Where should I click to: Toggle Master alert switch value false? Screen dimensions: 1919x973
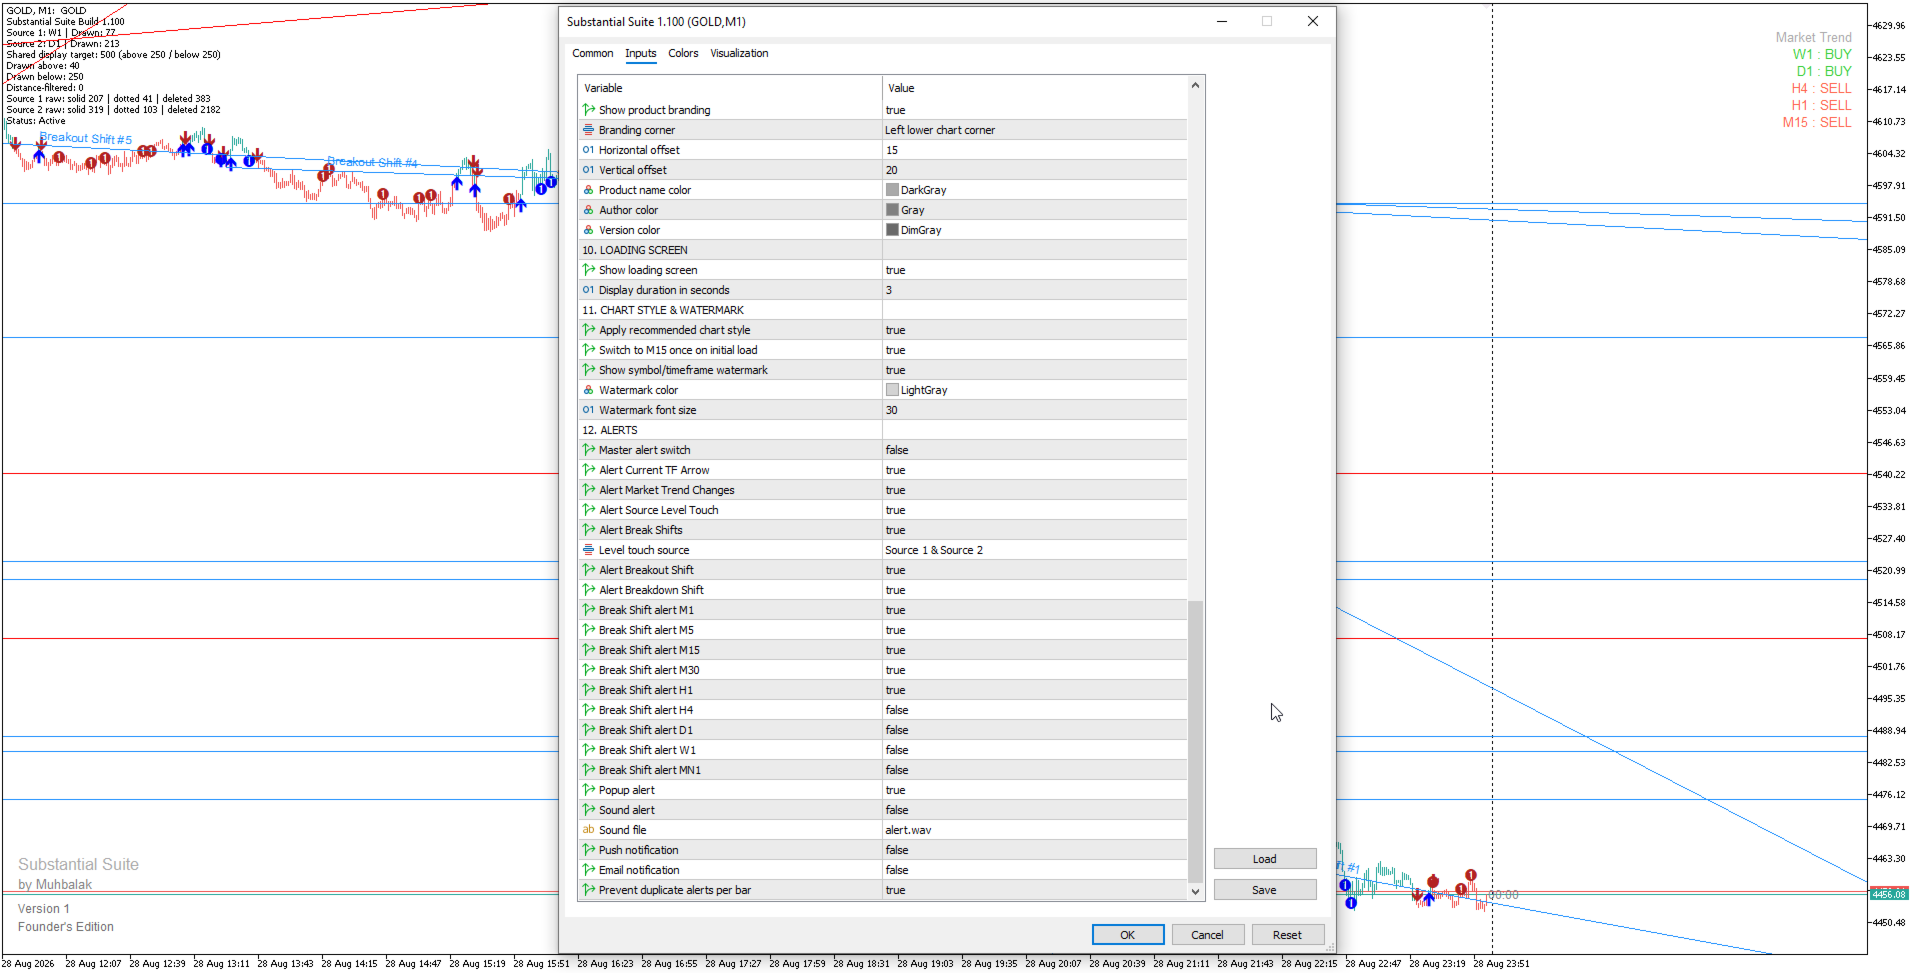click(1034, 450)
